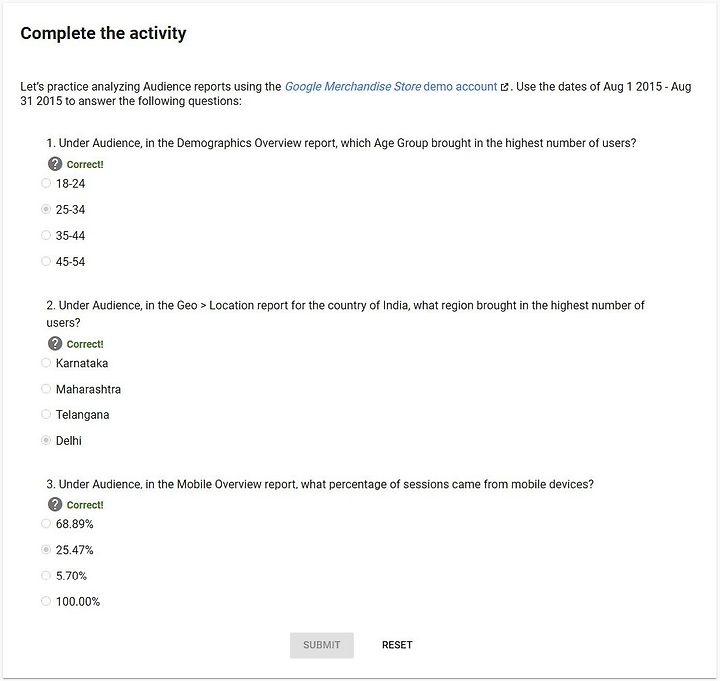Select the 5.70% option
The height and width of the screenshot is (681, 720).
coord(46,575)
